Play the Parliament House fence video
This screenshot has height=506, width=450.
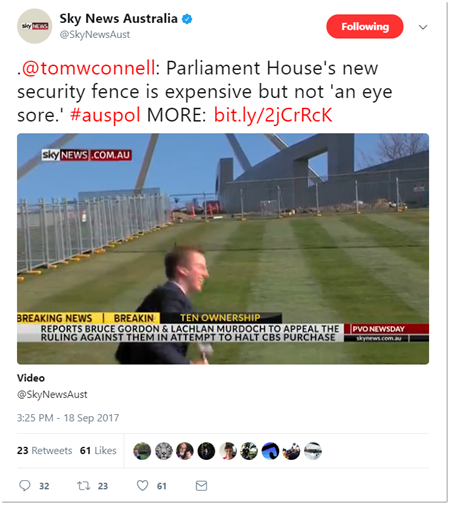click(223, 249)
